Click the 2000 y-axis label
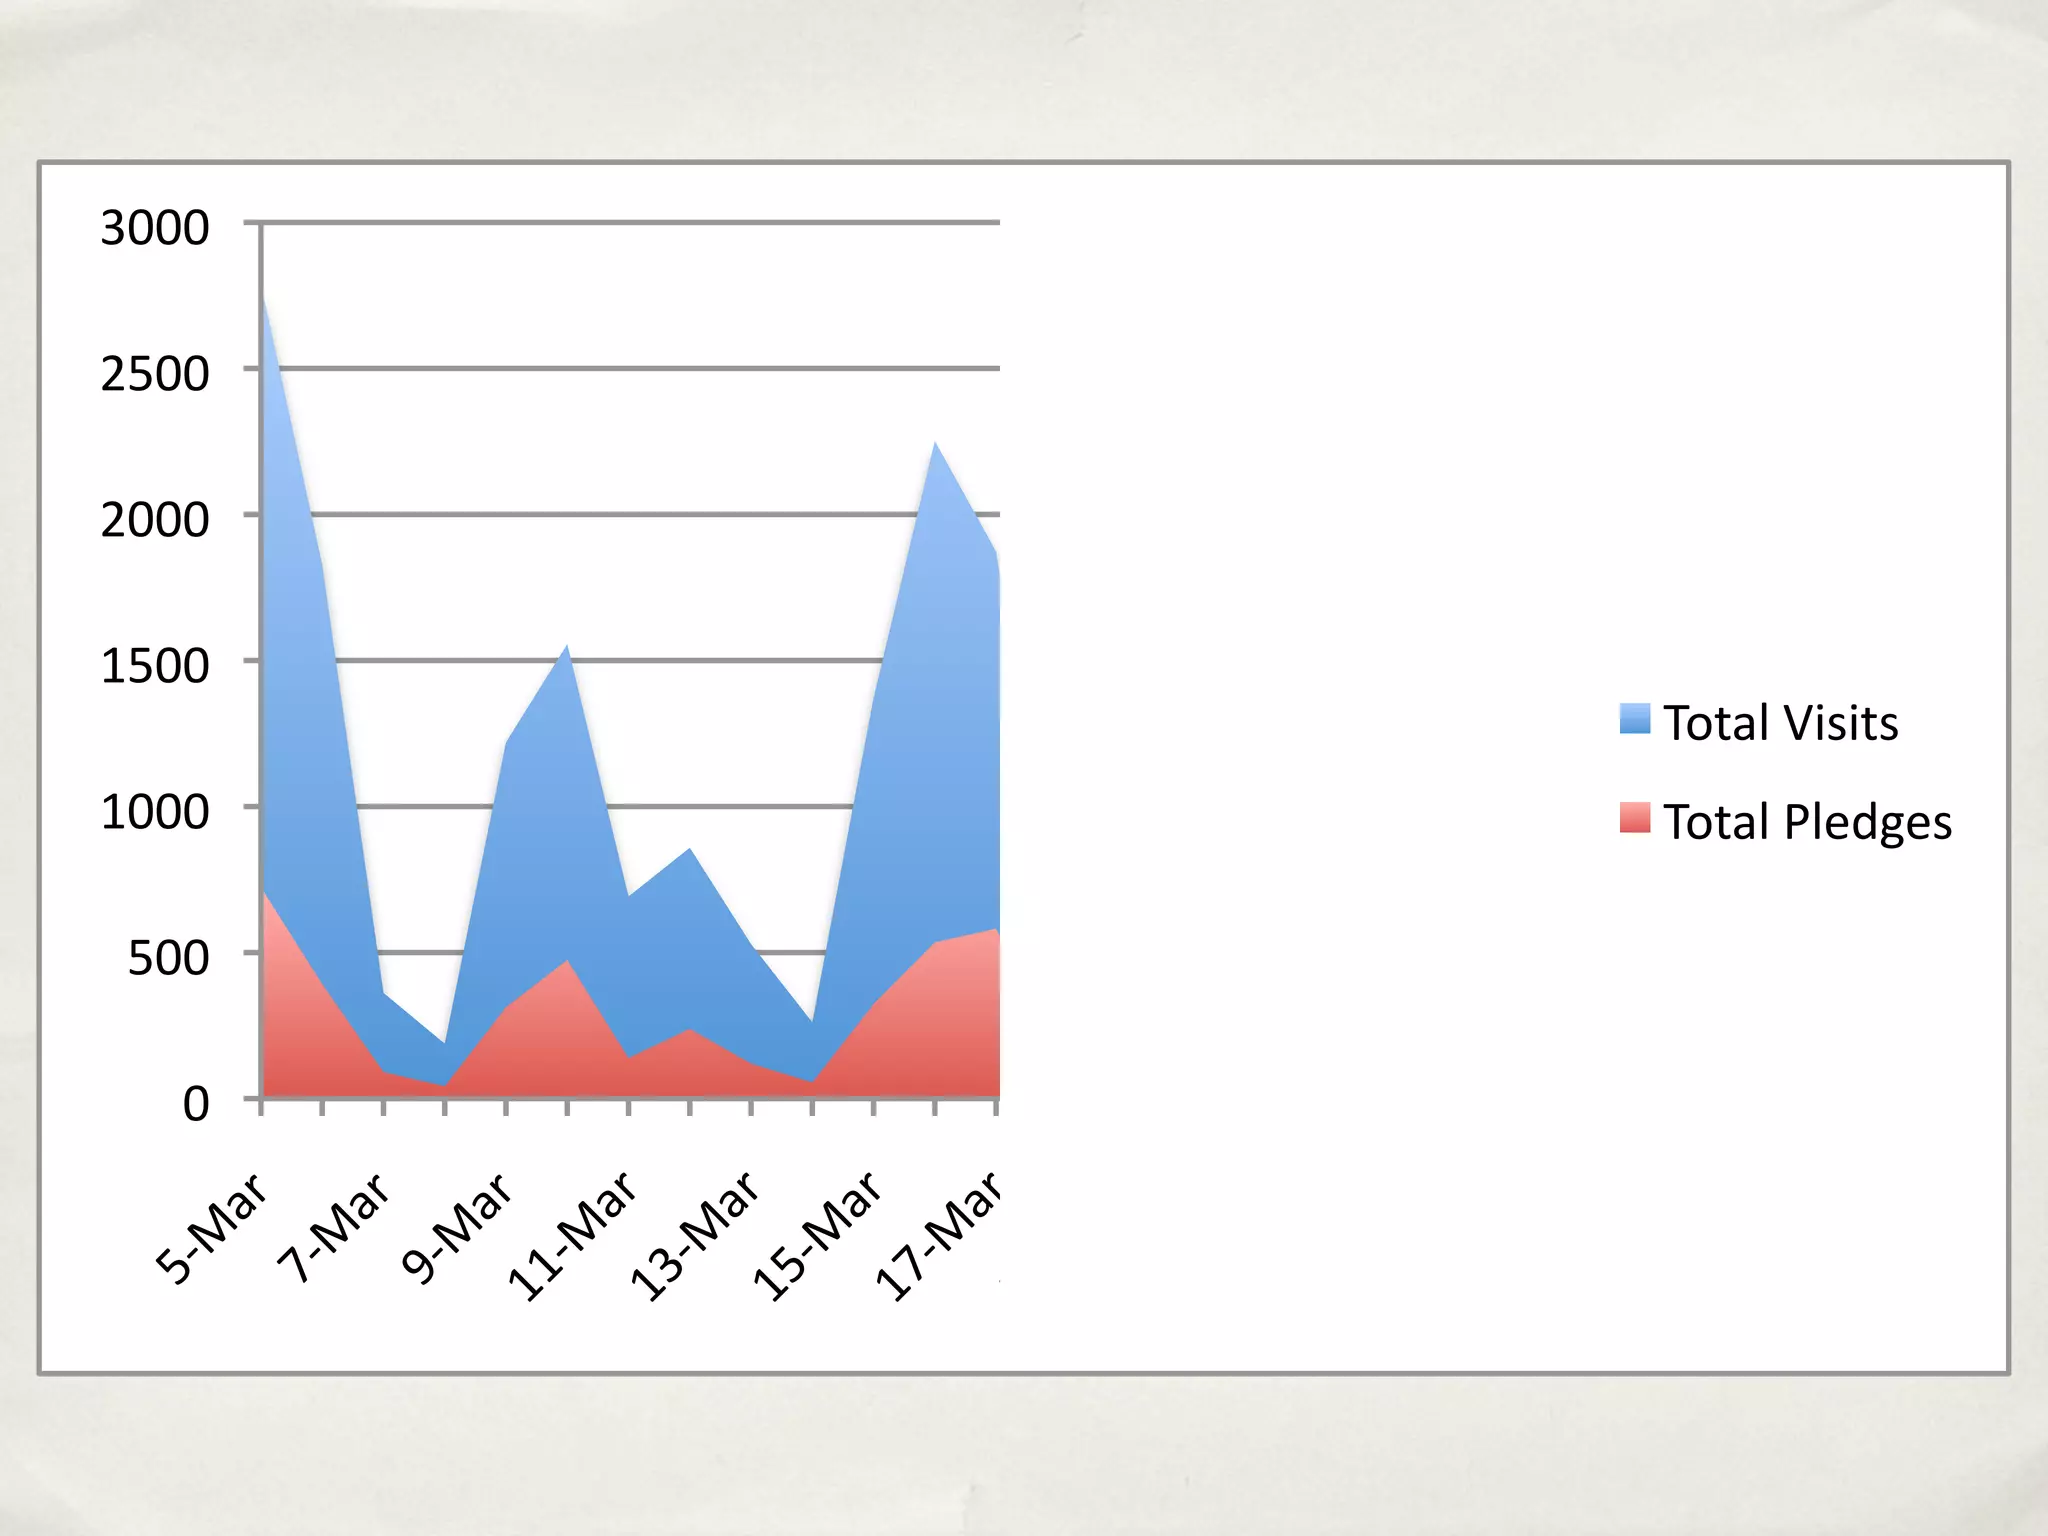The width and height of the screenshot is (2048, 1536). [x=155, y=520]
